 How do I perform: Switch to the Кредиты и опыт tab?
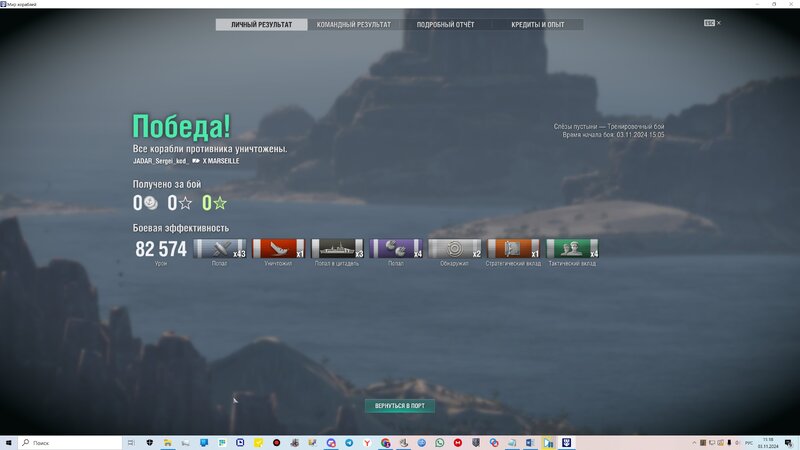(538, 24)
